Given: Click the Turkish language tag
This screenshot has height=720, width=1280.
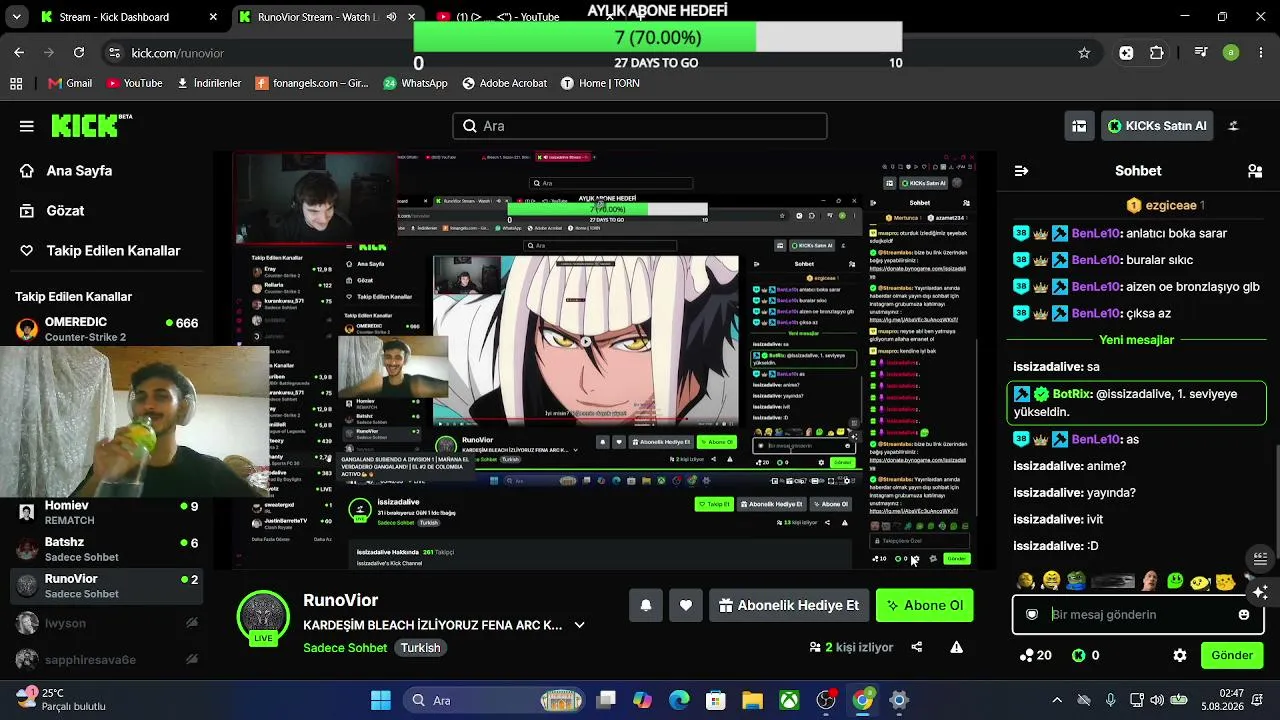Looking at the screenshot, I should click(x=421, y=648).
